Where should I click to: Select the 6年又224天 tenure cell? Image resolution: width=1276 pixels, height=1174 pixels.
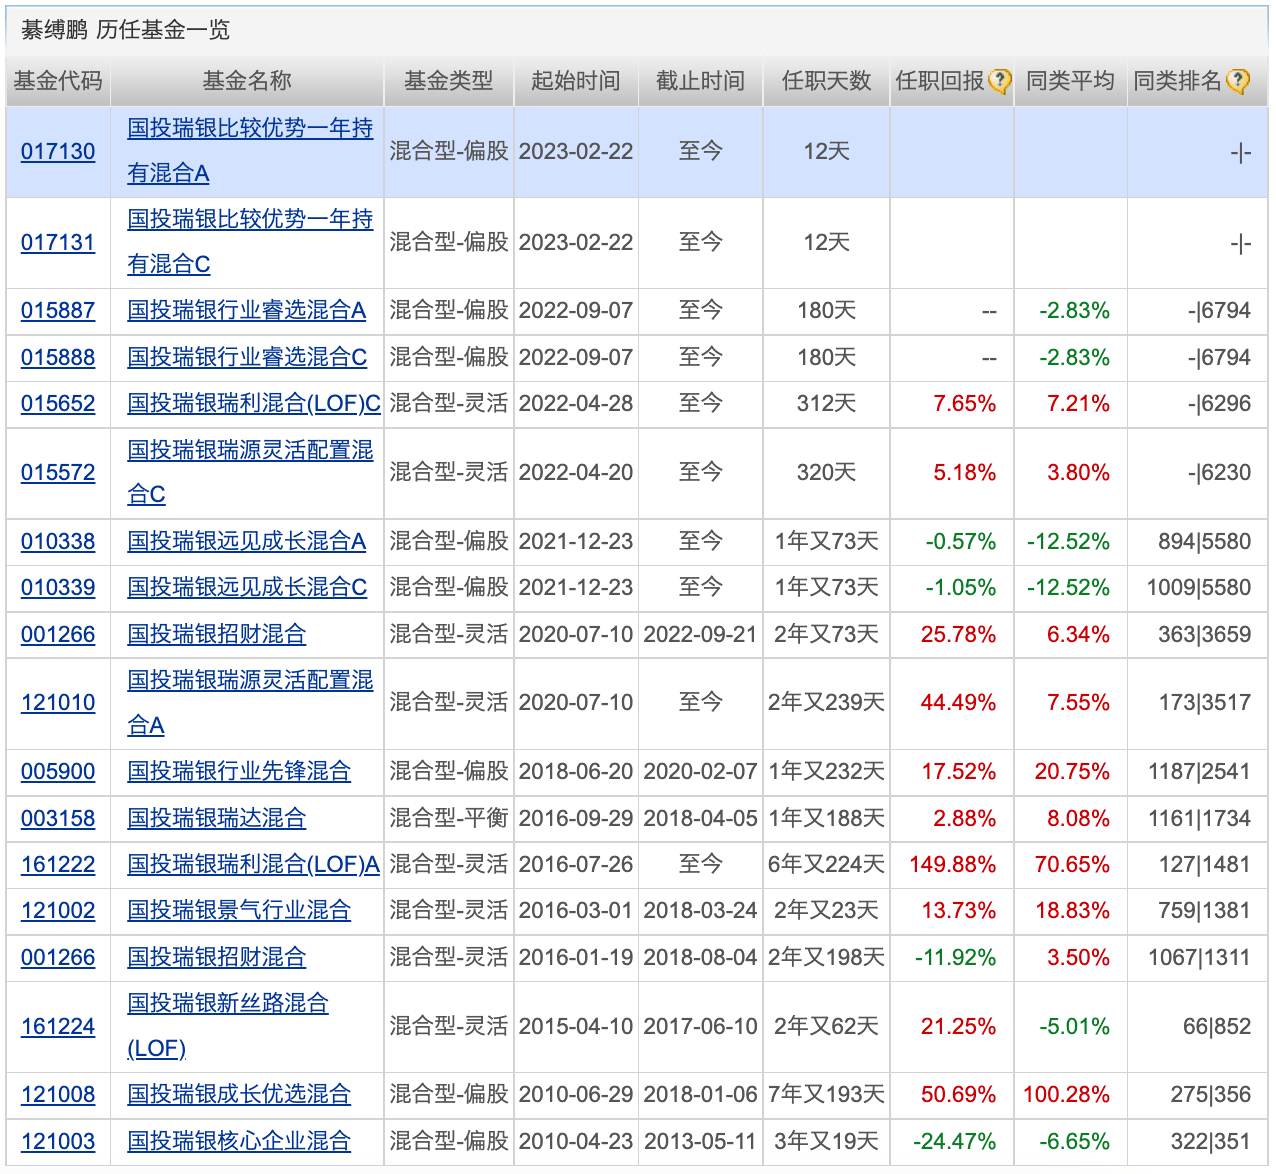pos(826,865)
